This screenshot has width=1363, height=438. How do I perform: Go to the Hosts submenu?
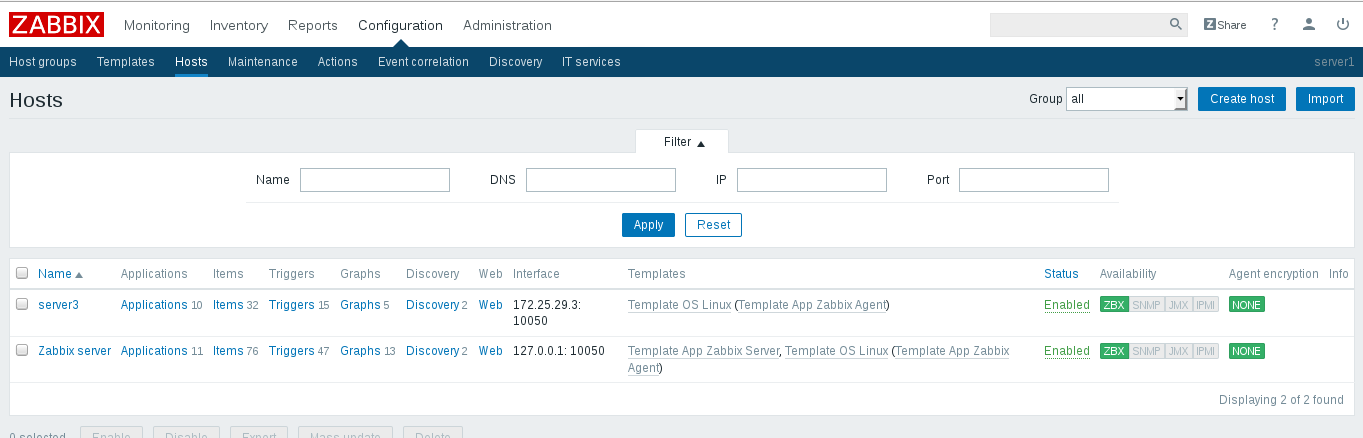191,62
